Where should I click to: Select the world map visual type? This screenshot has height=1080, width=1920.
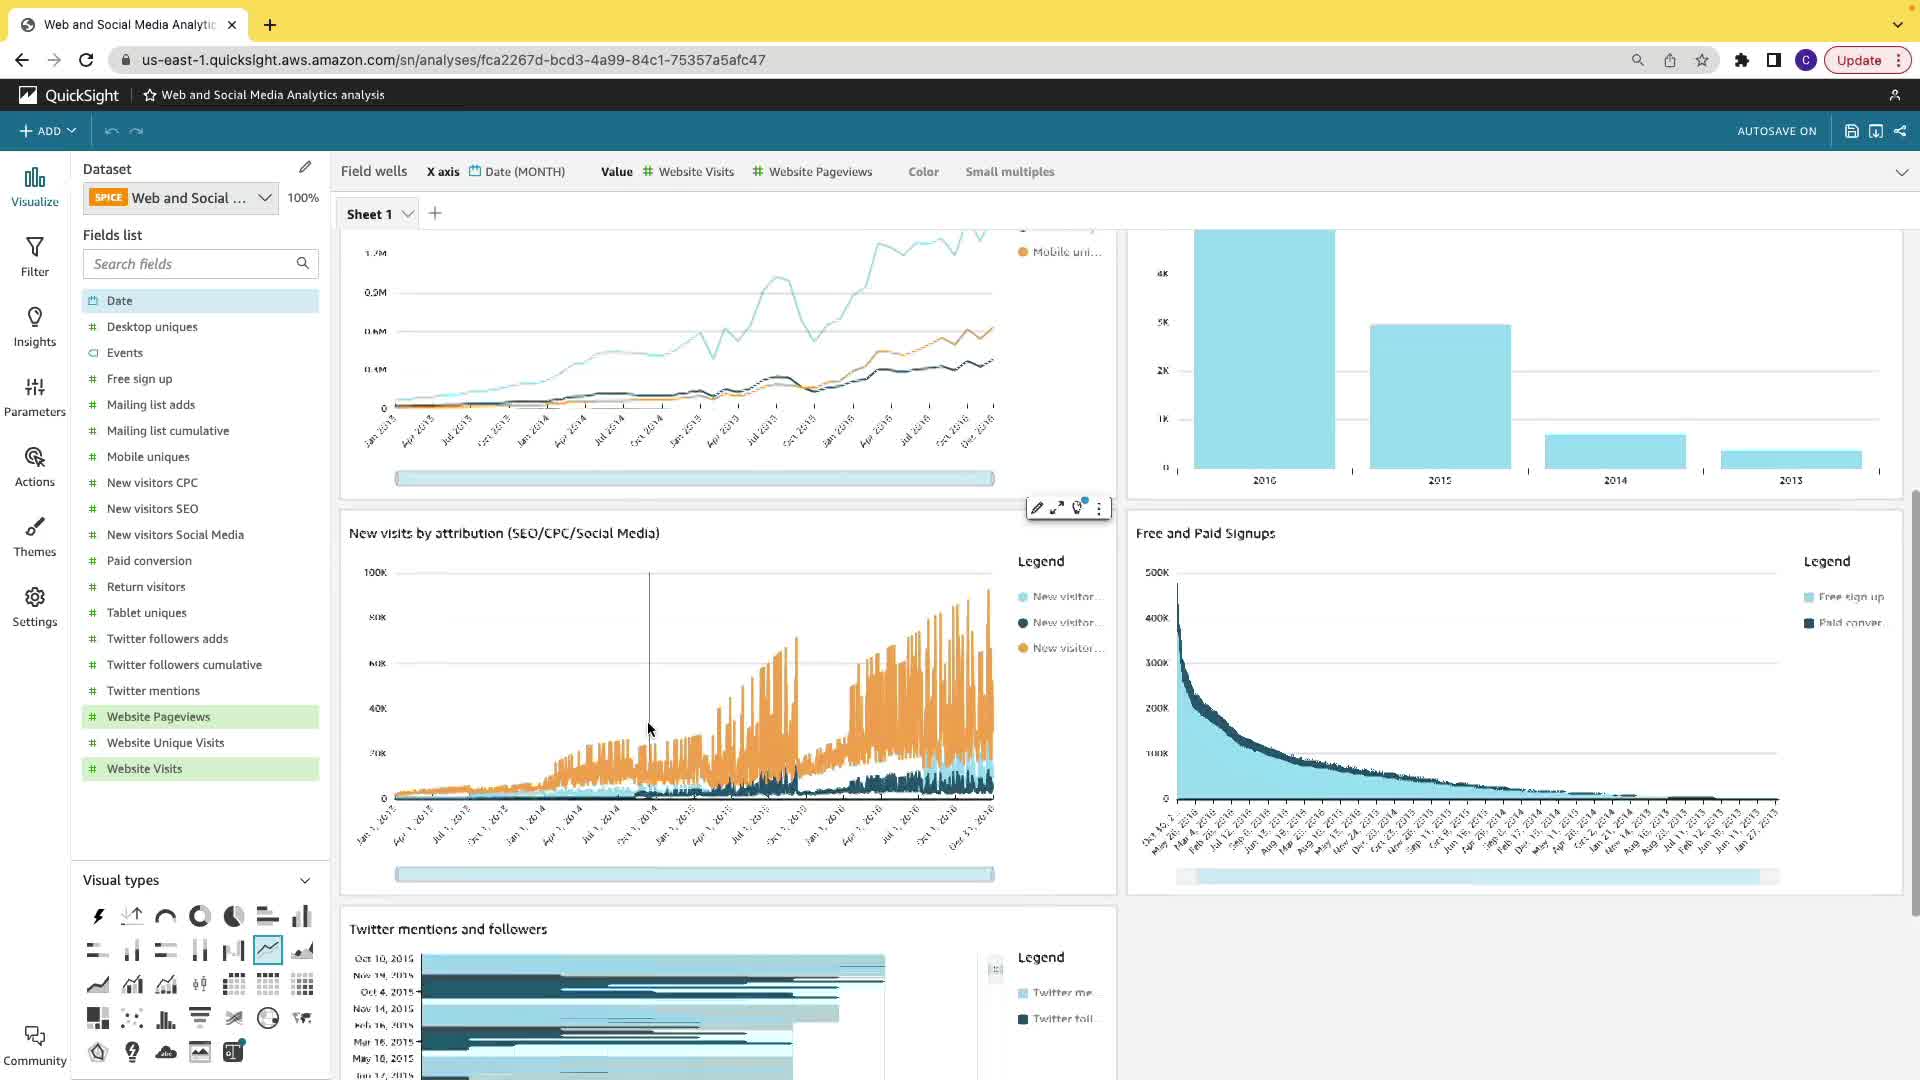coord(301,1018)
